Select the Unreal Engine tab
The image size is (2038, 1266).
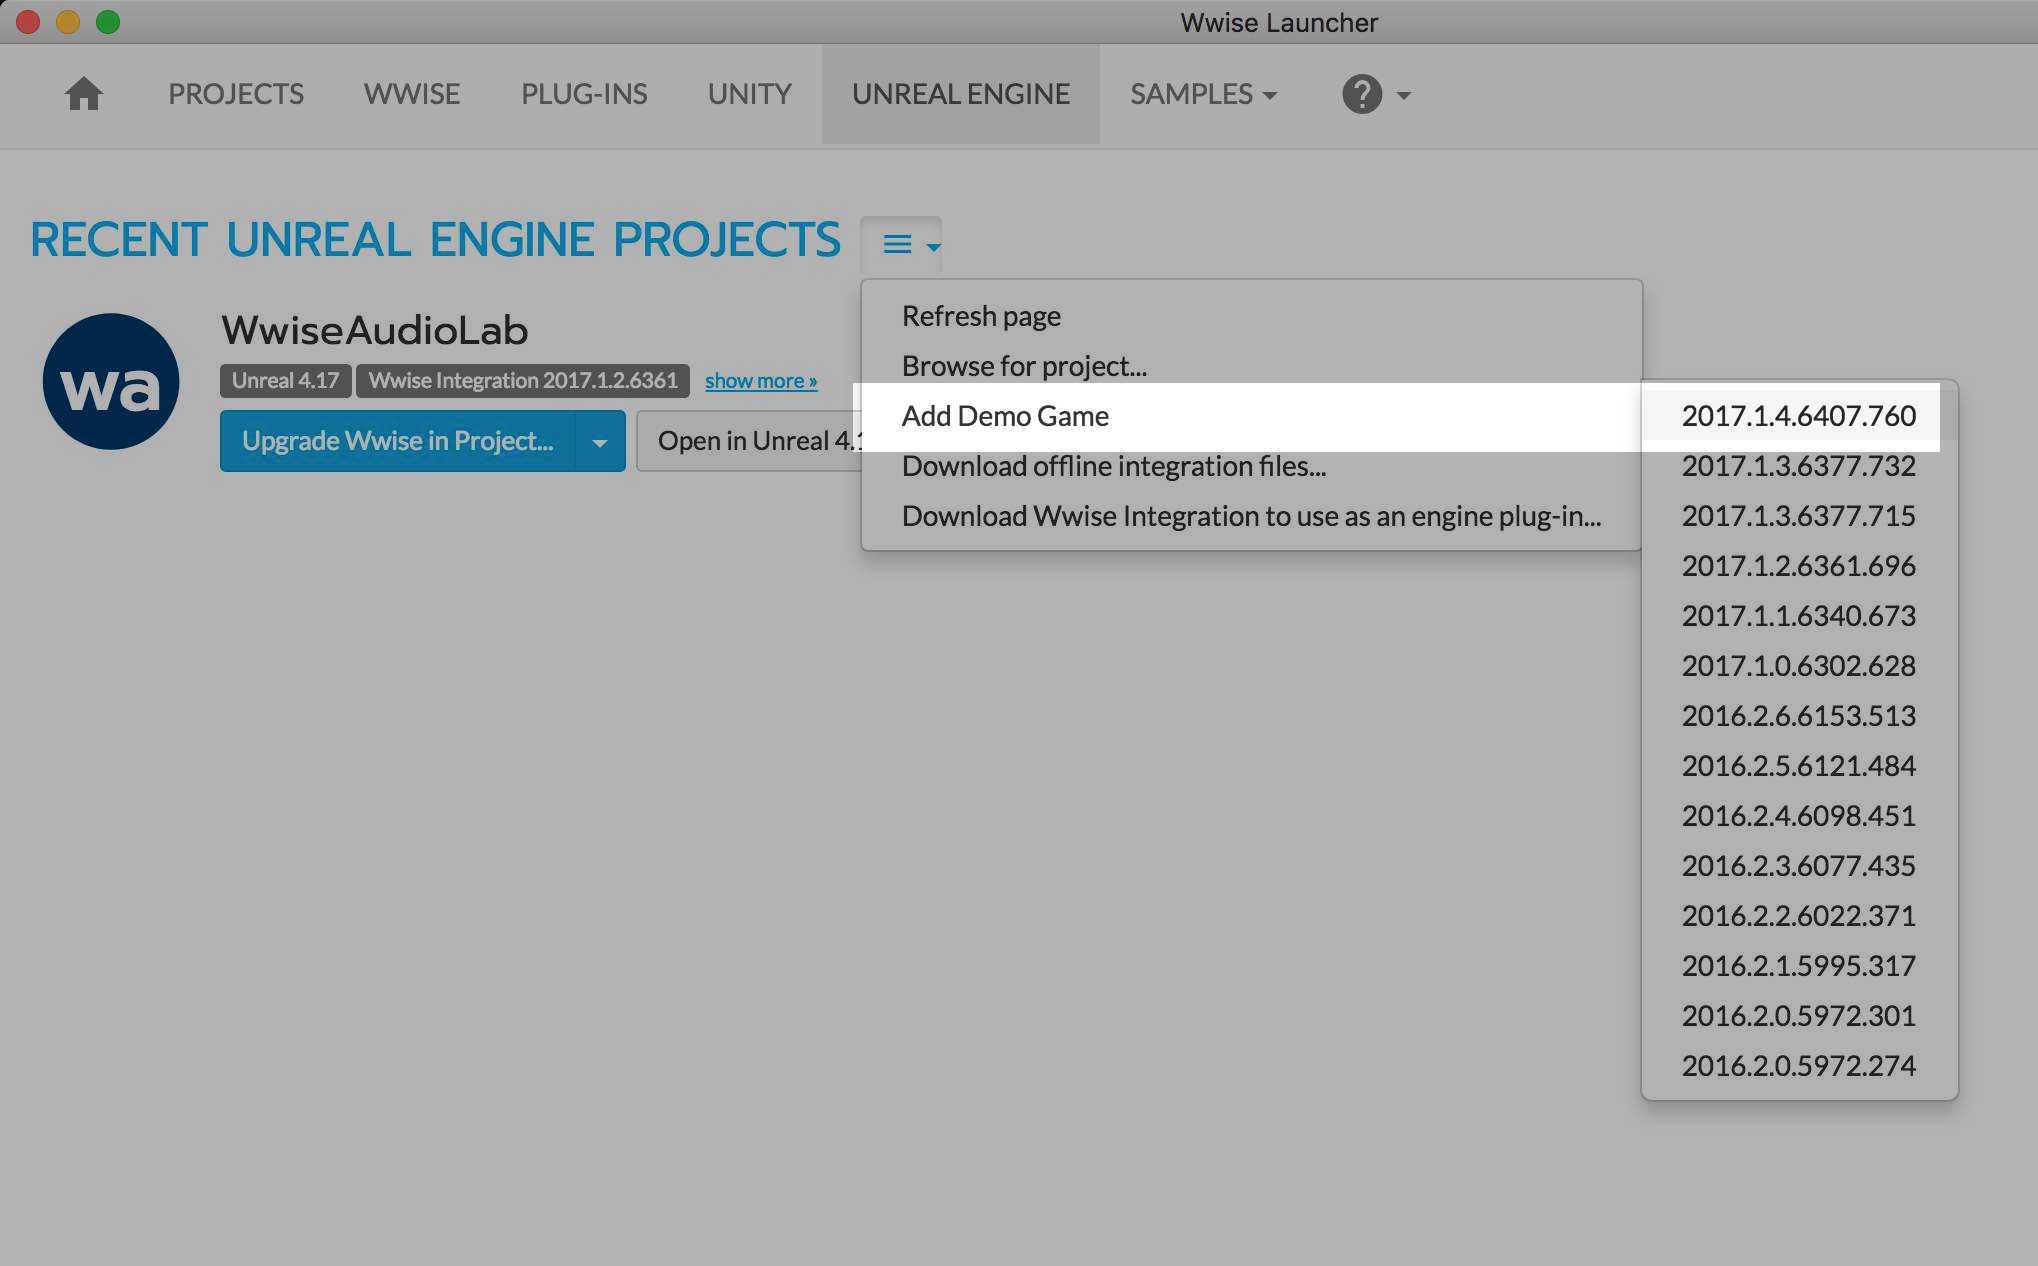[961, 94]
